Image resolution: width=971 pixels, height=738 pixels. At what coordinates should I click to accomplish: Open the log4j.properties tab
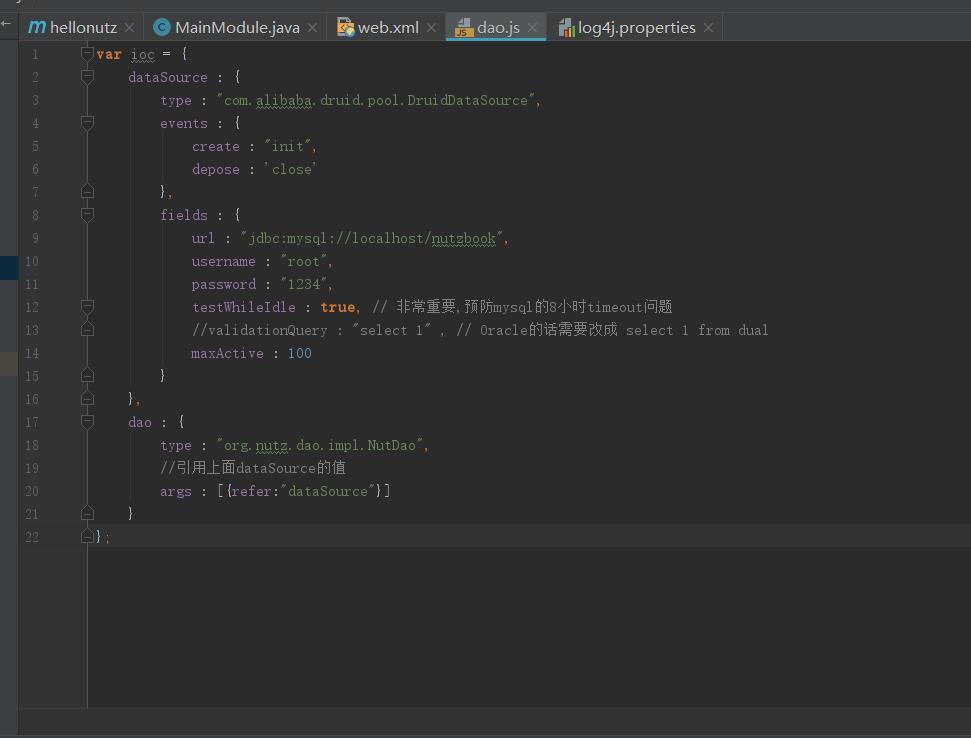coord(635,28)
